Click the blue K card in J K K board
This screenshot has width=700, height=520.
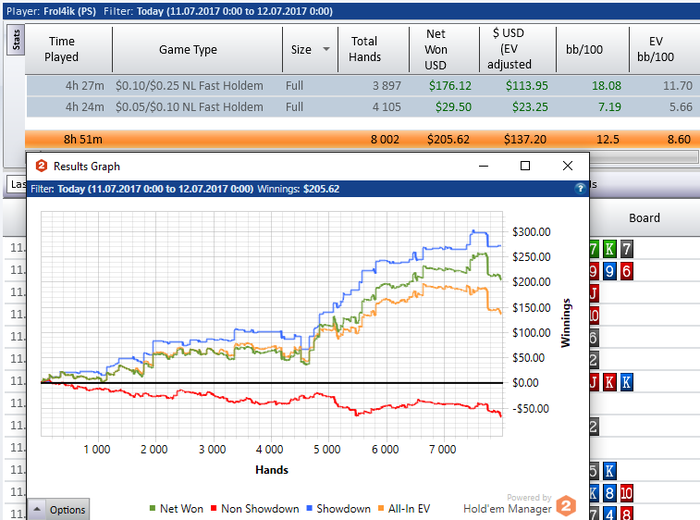tap(626, 382)
